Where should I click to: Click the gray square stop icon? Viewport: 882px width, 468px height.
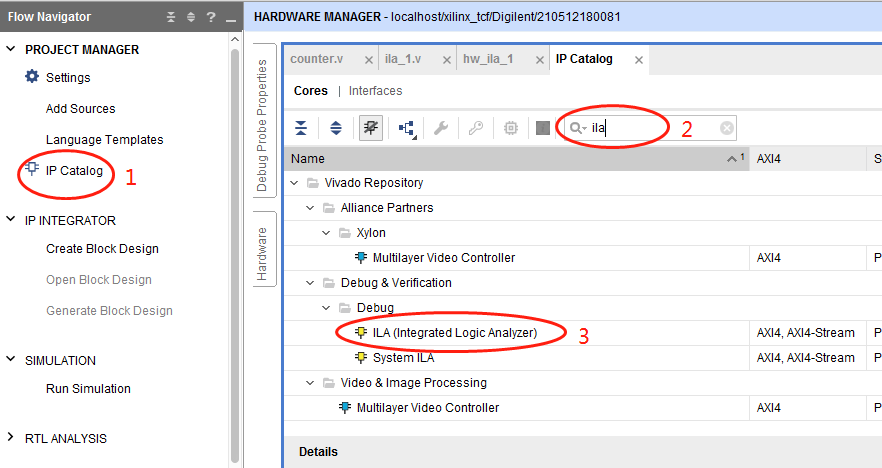(x=543, y=128)
